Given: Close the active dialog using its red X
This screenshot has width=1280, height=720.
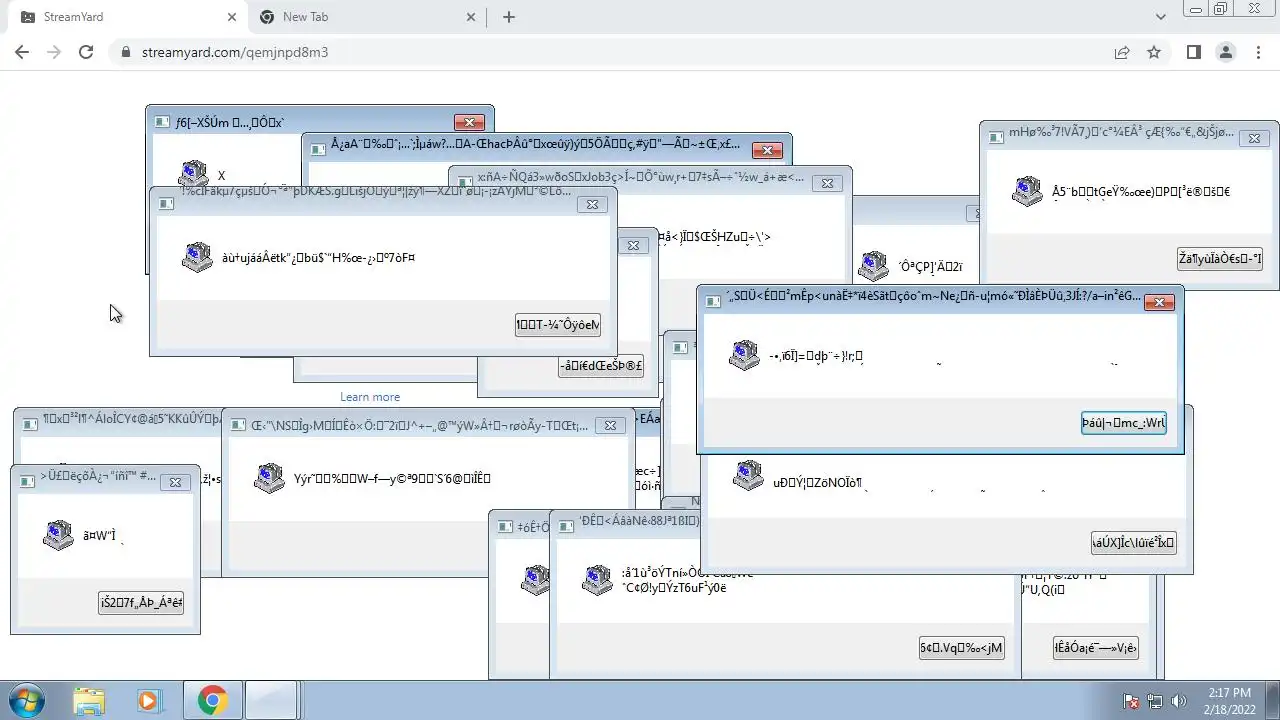Looking at the screenshot, I should [x=1159, y=302].
